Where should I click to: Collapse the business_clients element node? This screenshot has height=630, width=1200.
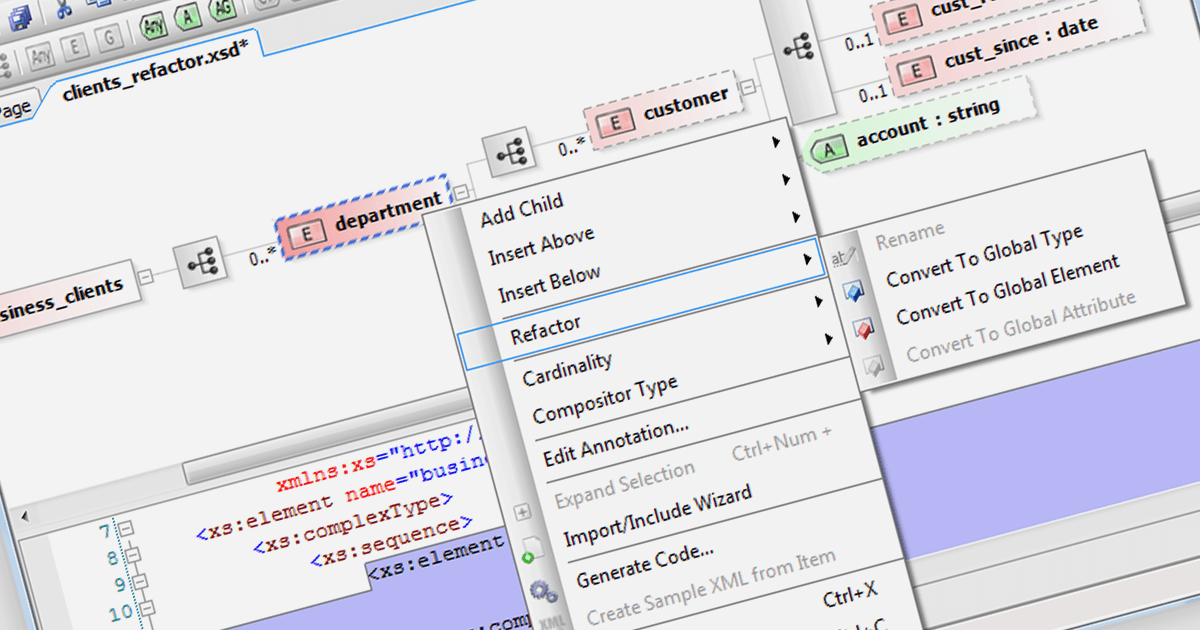coord(145,277)
